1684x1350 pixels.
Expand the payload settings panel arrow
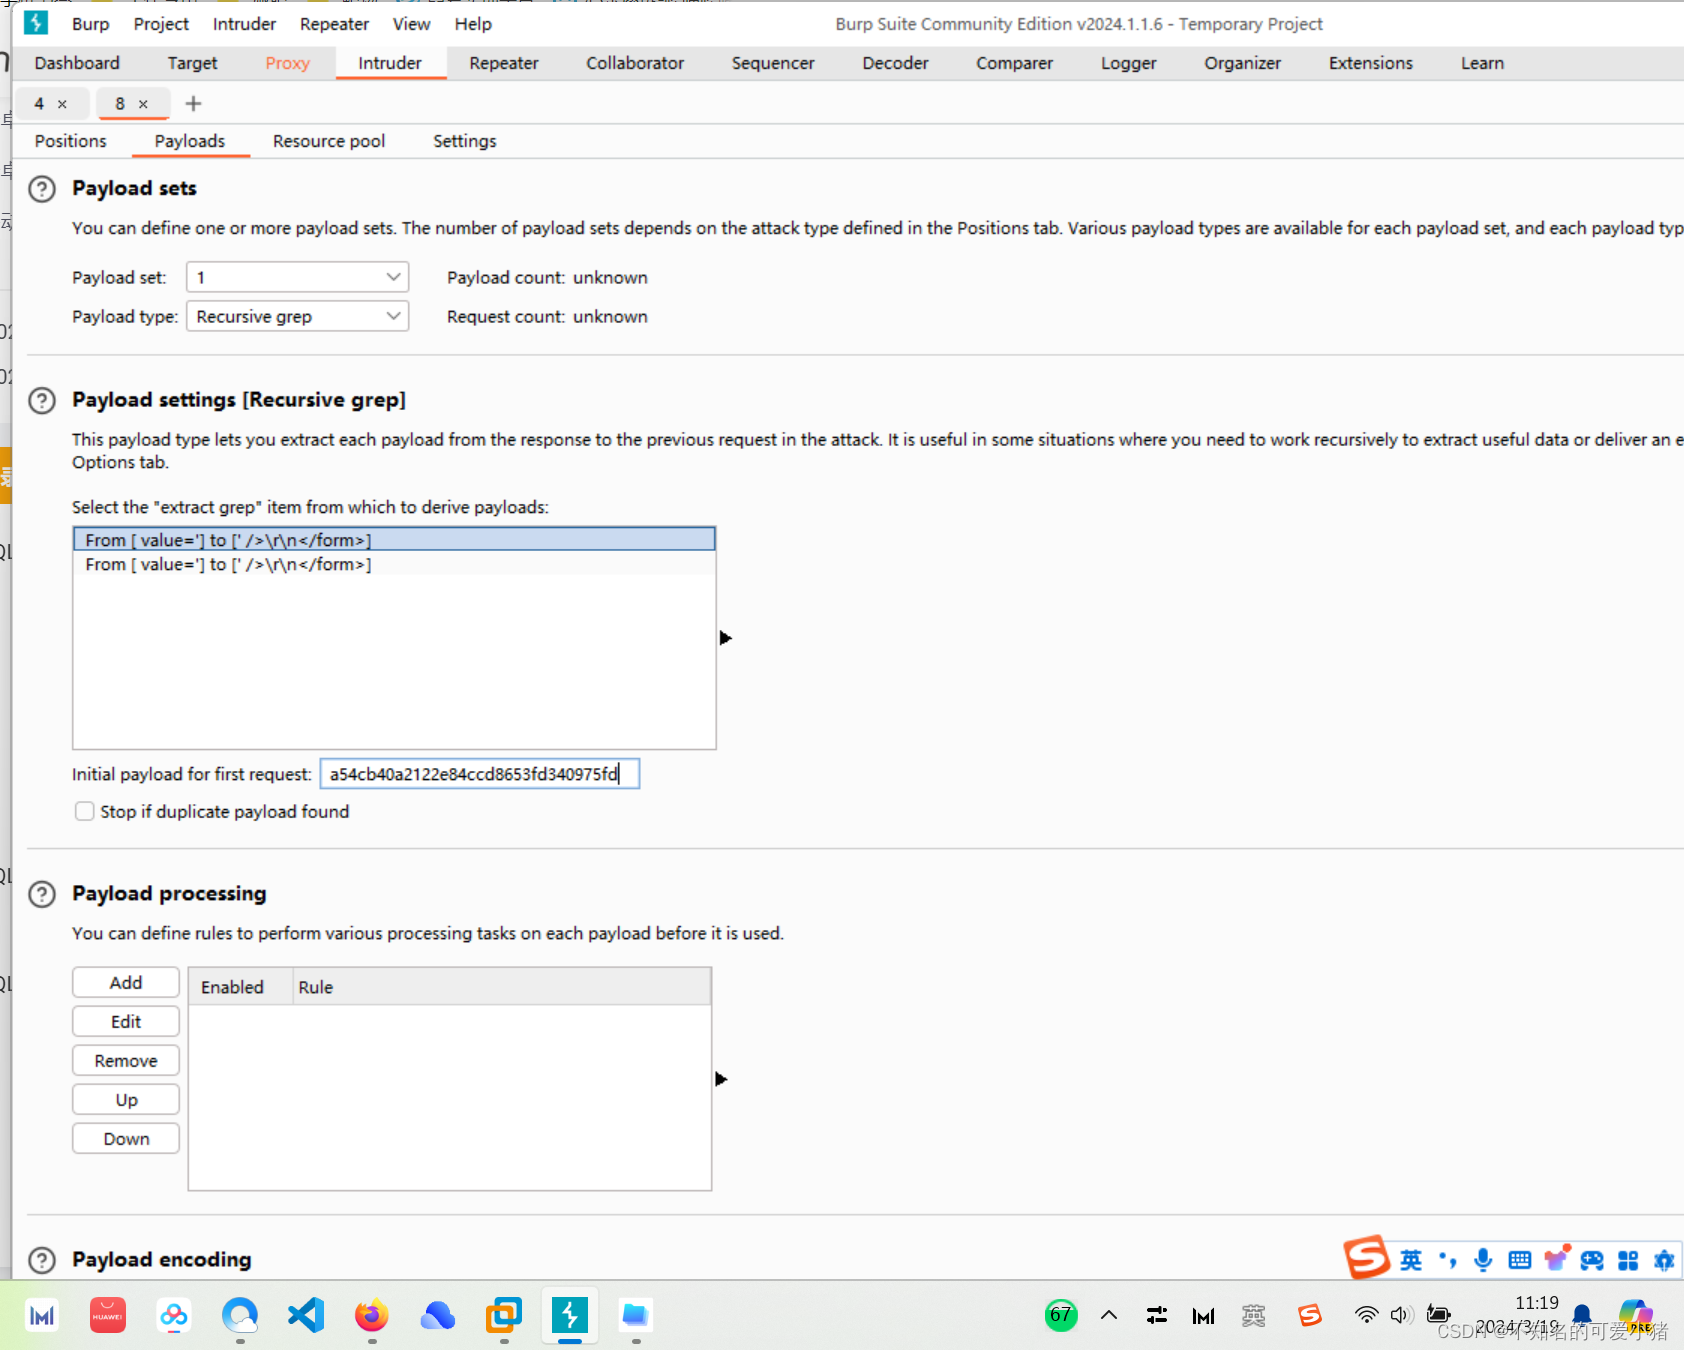pyautogui.click(x=726, y=638)
